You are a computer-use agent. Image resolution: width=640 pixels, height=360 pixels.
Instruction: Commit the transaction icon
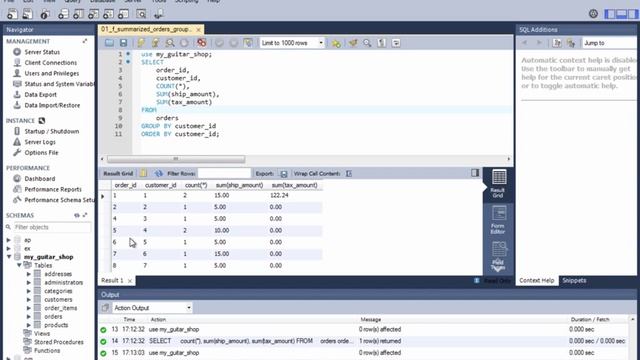[219, 43]
